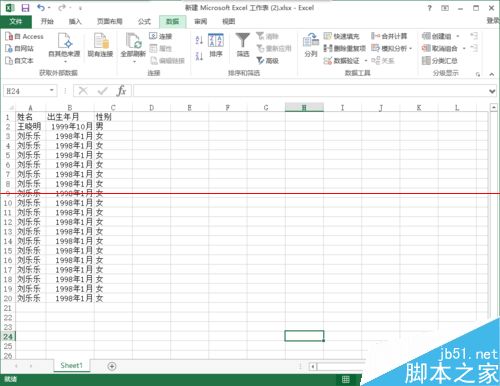The width and height of the screenshot is (500, 386).
Task: Click 分类汇总 (Subtotal)
Action: 440,61
